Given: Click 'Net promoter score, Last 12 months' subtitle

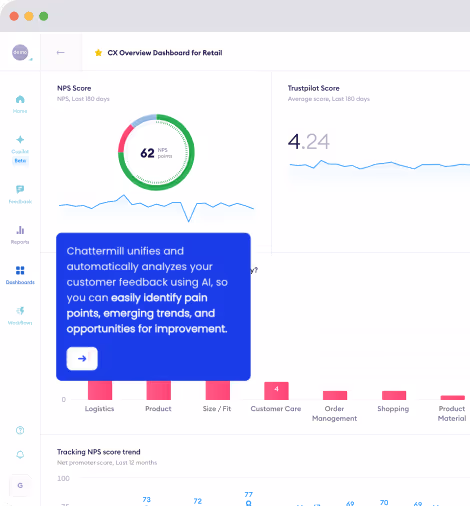Looking at the screenshot, I should click(107, 463).
